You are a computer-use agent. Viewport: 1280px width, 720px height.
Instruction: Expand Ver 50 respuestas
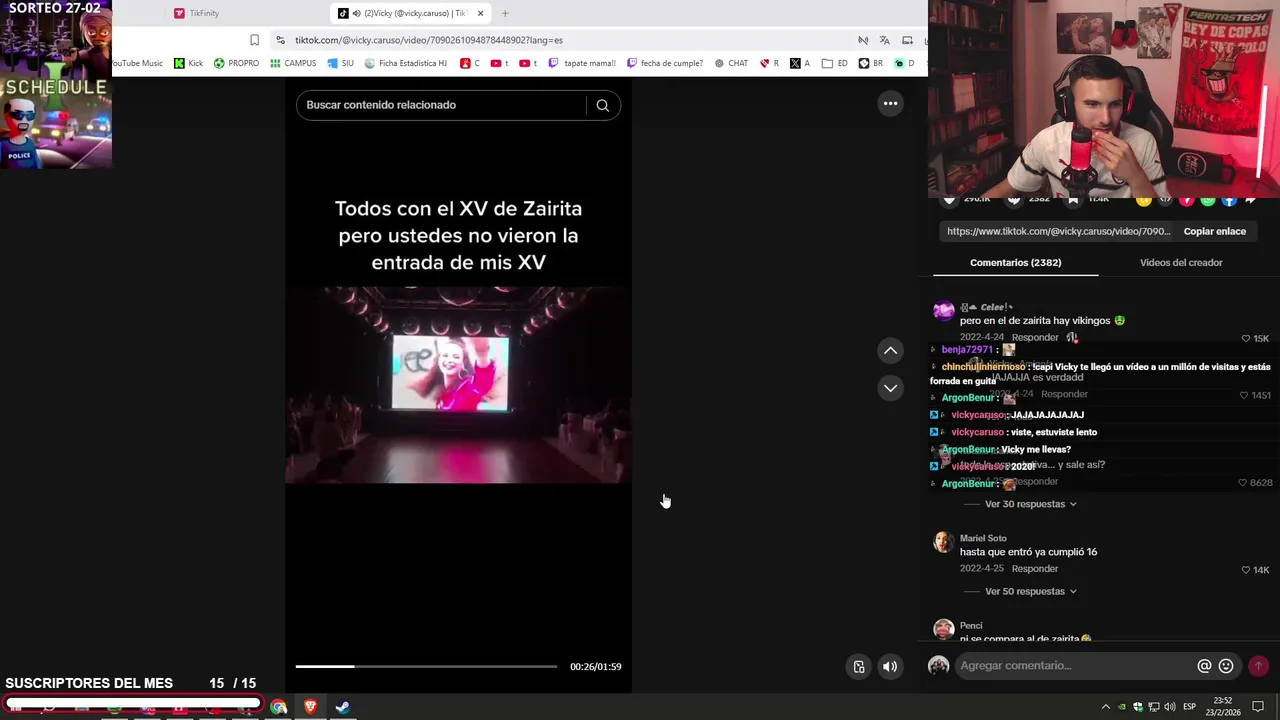[x=1030, y=591]
